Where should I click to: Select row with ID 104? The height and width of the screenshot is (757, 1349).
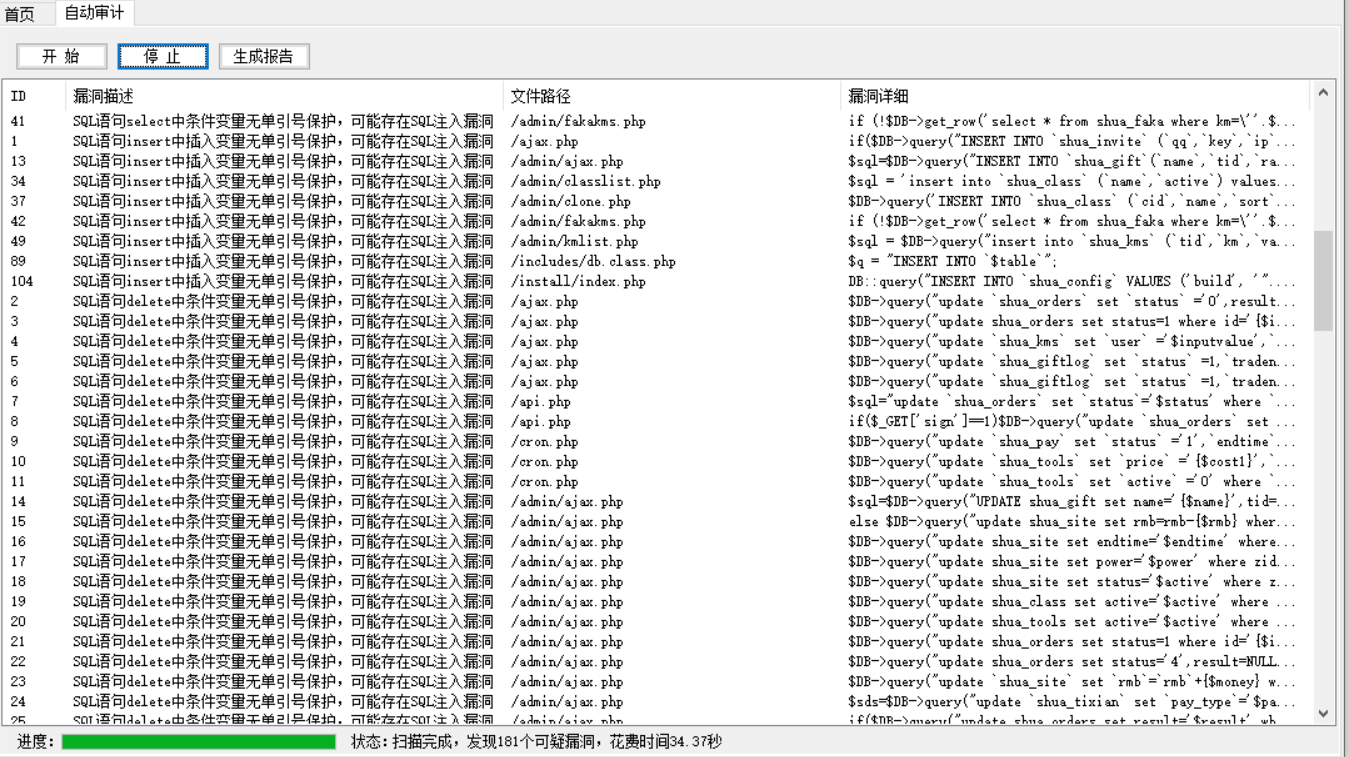click(657, 281)
